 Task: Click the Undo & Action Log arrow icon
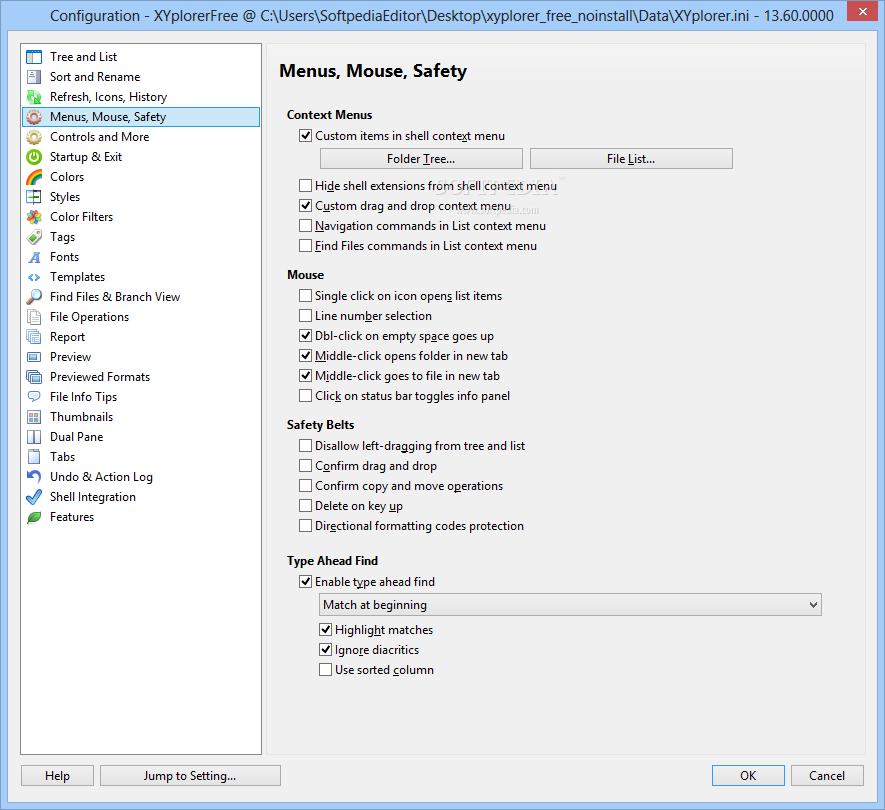coord(34,477)
